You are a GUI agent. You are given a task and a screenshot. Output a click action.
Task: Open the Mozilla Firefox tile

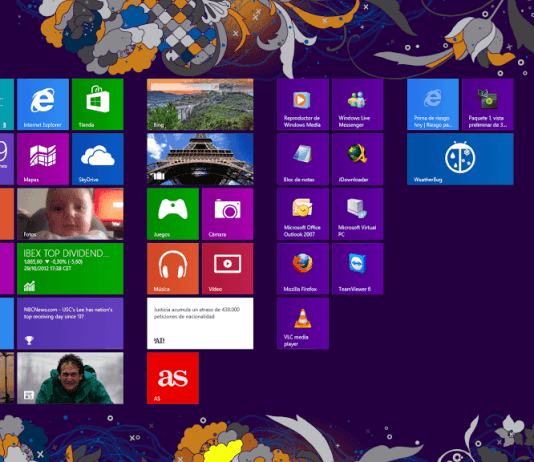coord(303,269)
